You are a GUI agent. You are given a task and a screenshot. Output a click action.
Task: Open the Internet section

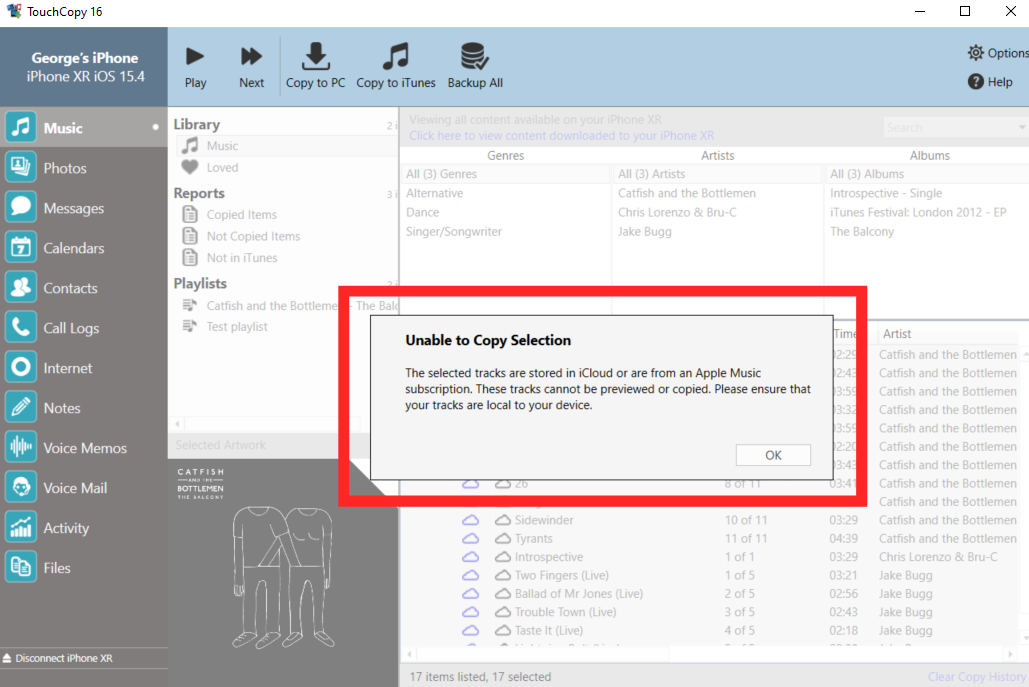[x=83, y=368]
